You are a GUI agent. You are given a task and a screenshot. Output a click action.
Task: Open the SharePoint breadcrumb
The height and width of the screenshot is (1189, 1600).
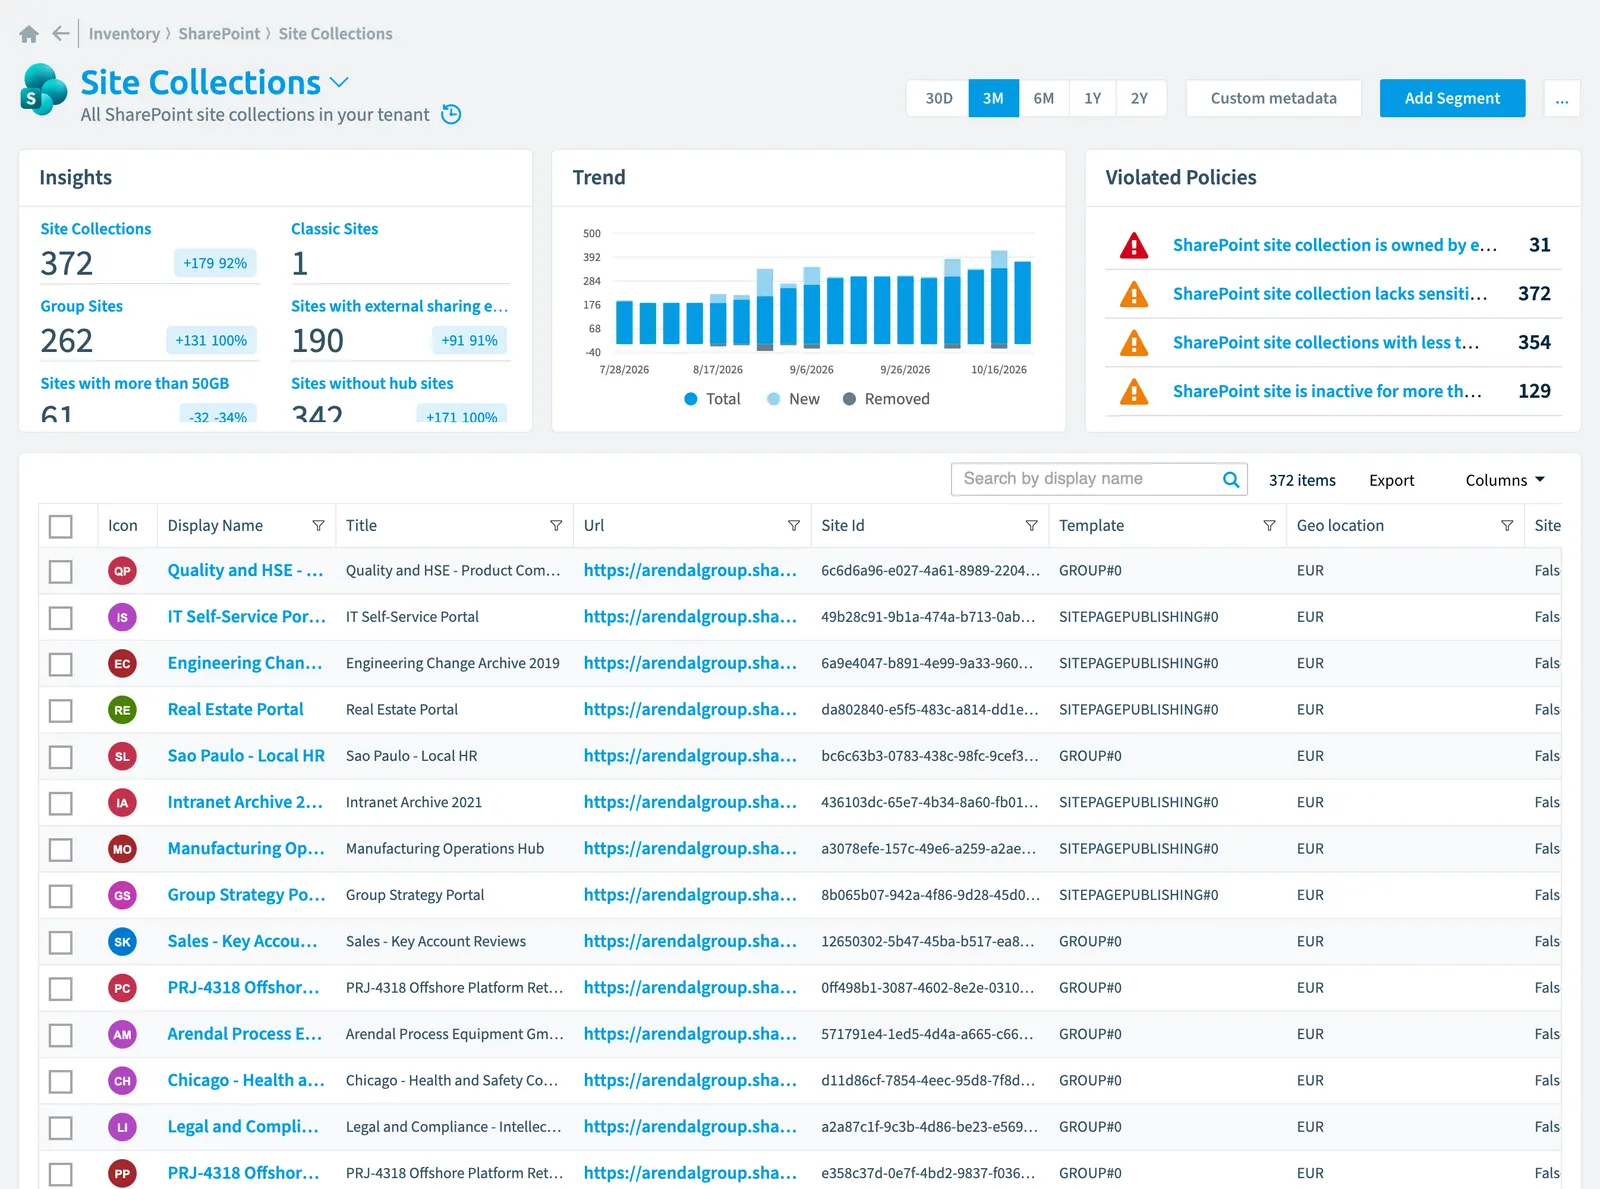coord(219,34)
